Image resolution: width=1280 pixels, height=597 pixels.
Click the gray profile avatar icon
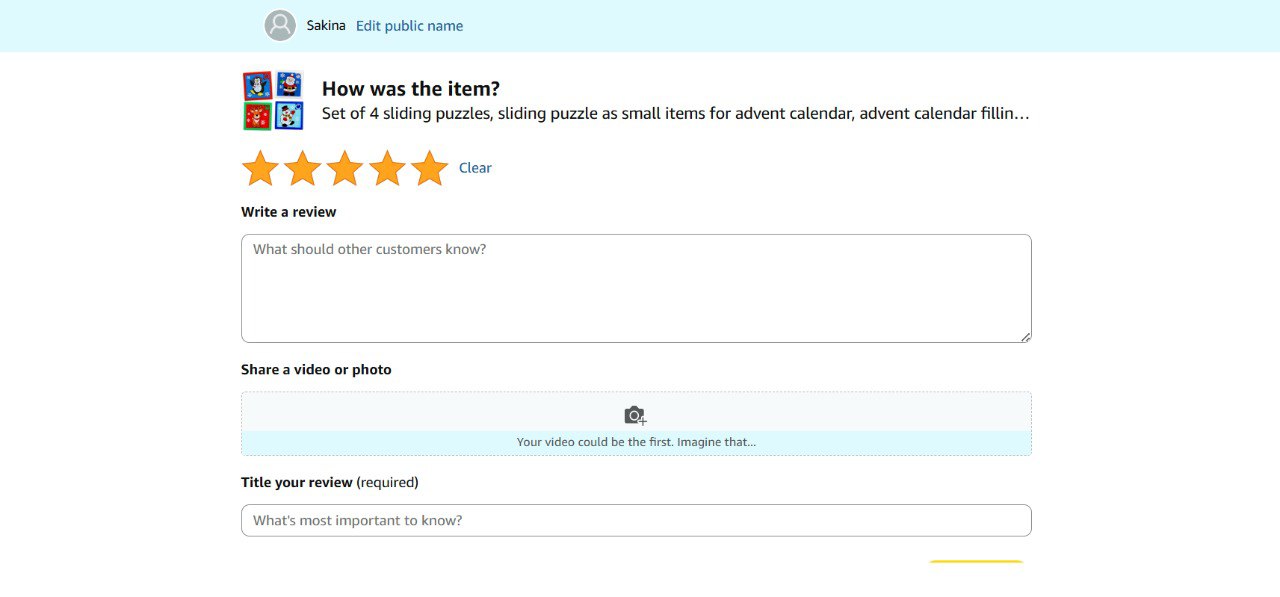tap(280, 26)
